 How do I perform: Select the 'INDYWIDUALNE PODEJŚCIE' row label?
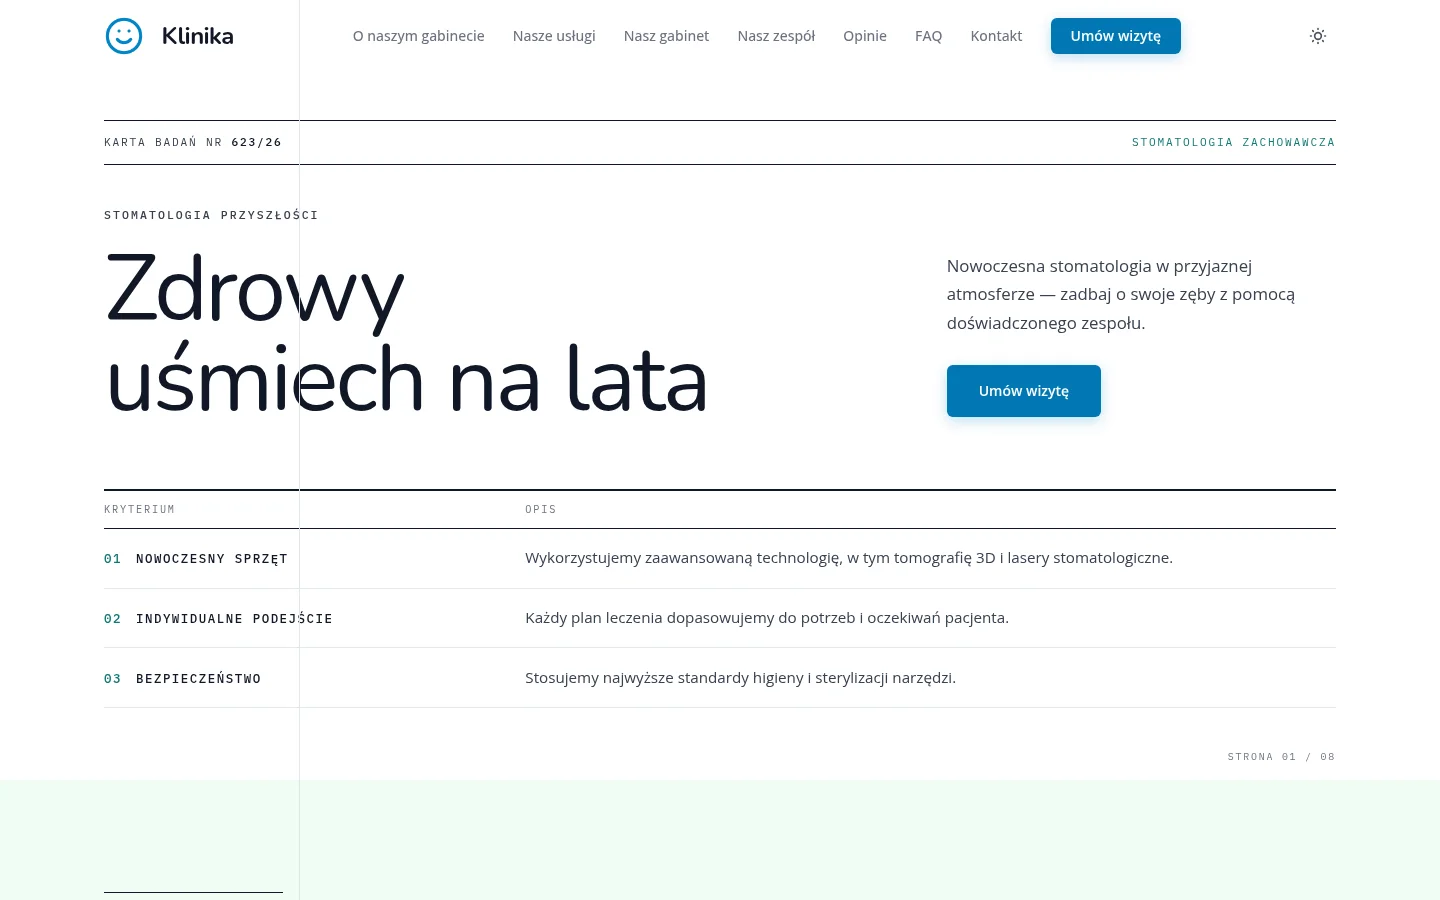(234, 619)
